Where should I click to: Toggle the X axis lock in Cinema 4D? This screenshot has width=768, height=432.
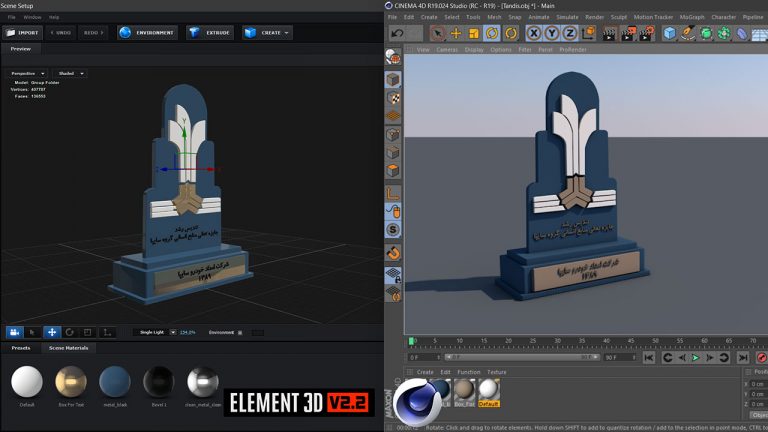pos(534,33)
